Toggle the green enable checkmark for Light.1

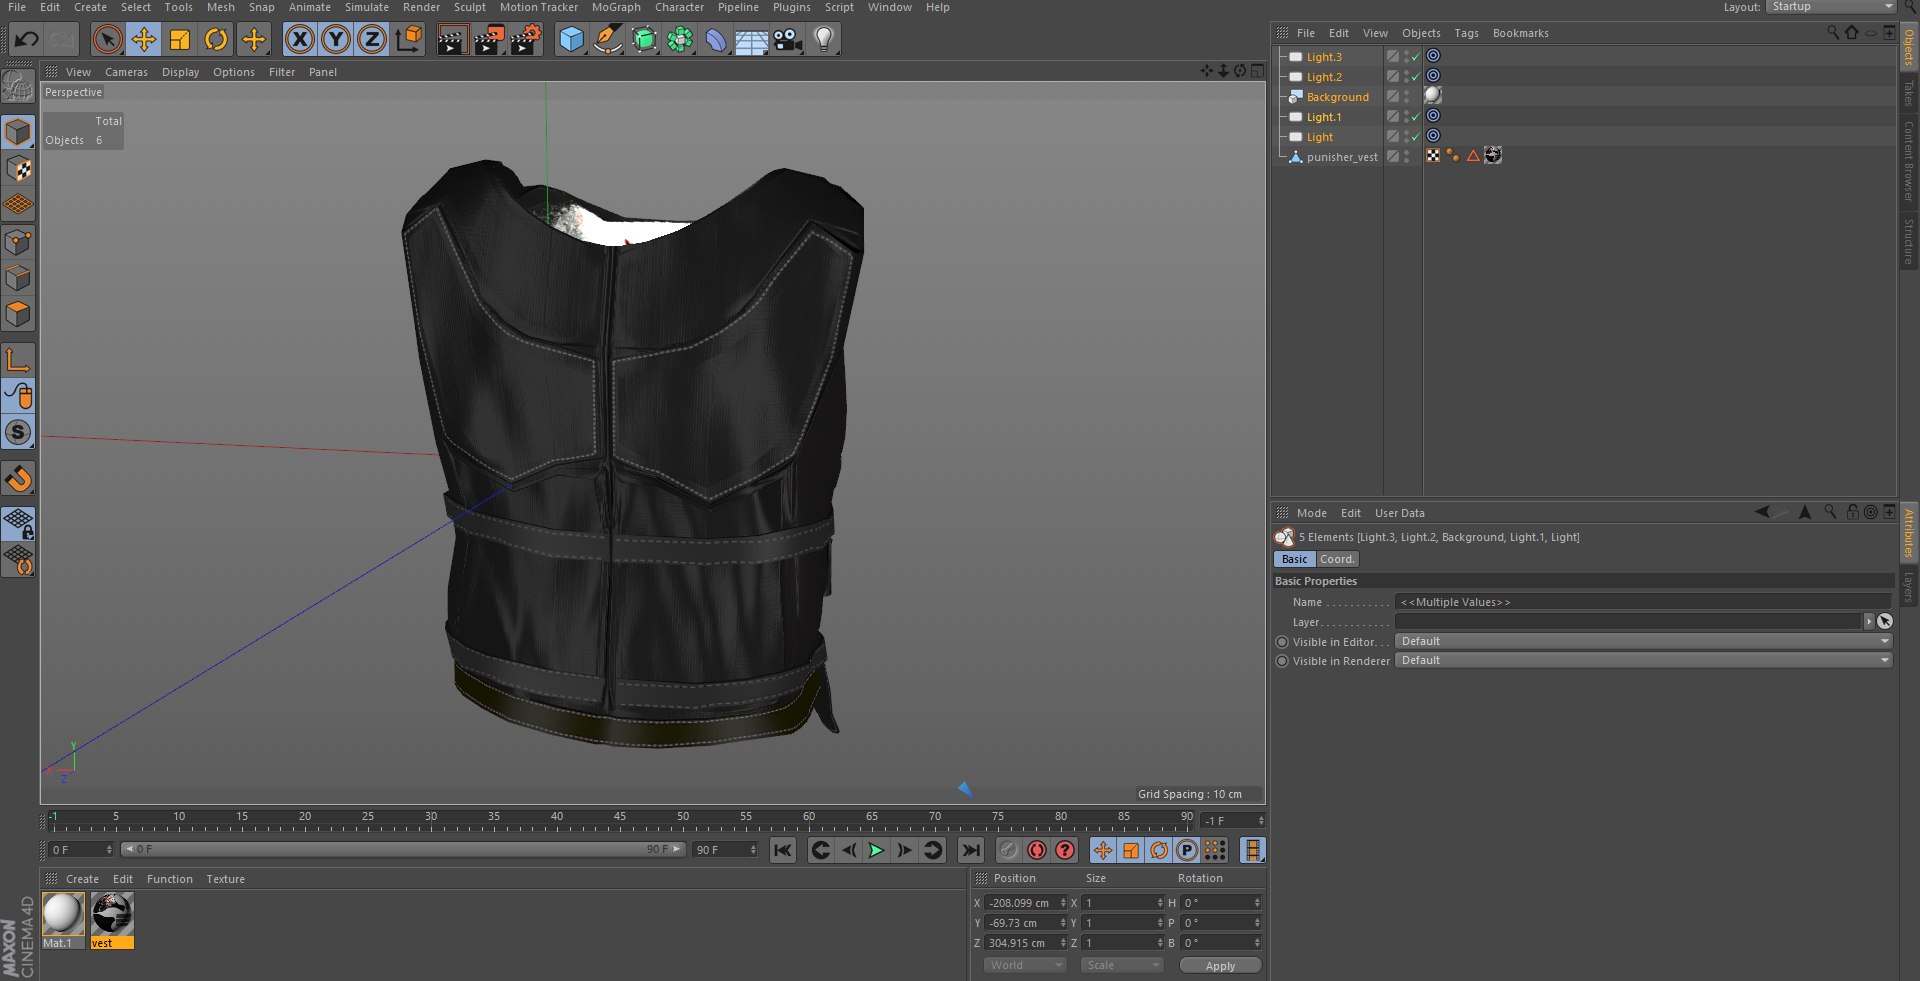point(1415,117)
